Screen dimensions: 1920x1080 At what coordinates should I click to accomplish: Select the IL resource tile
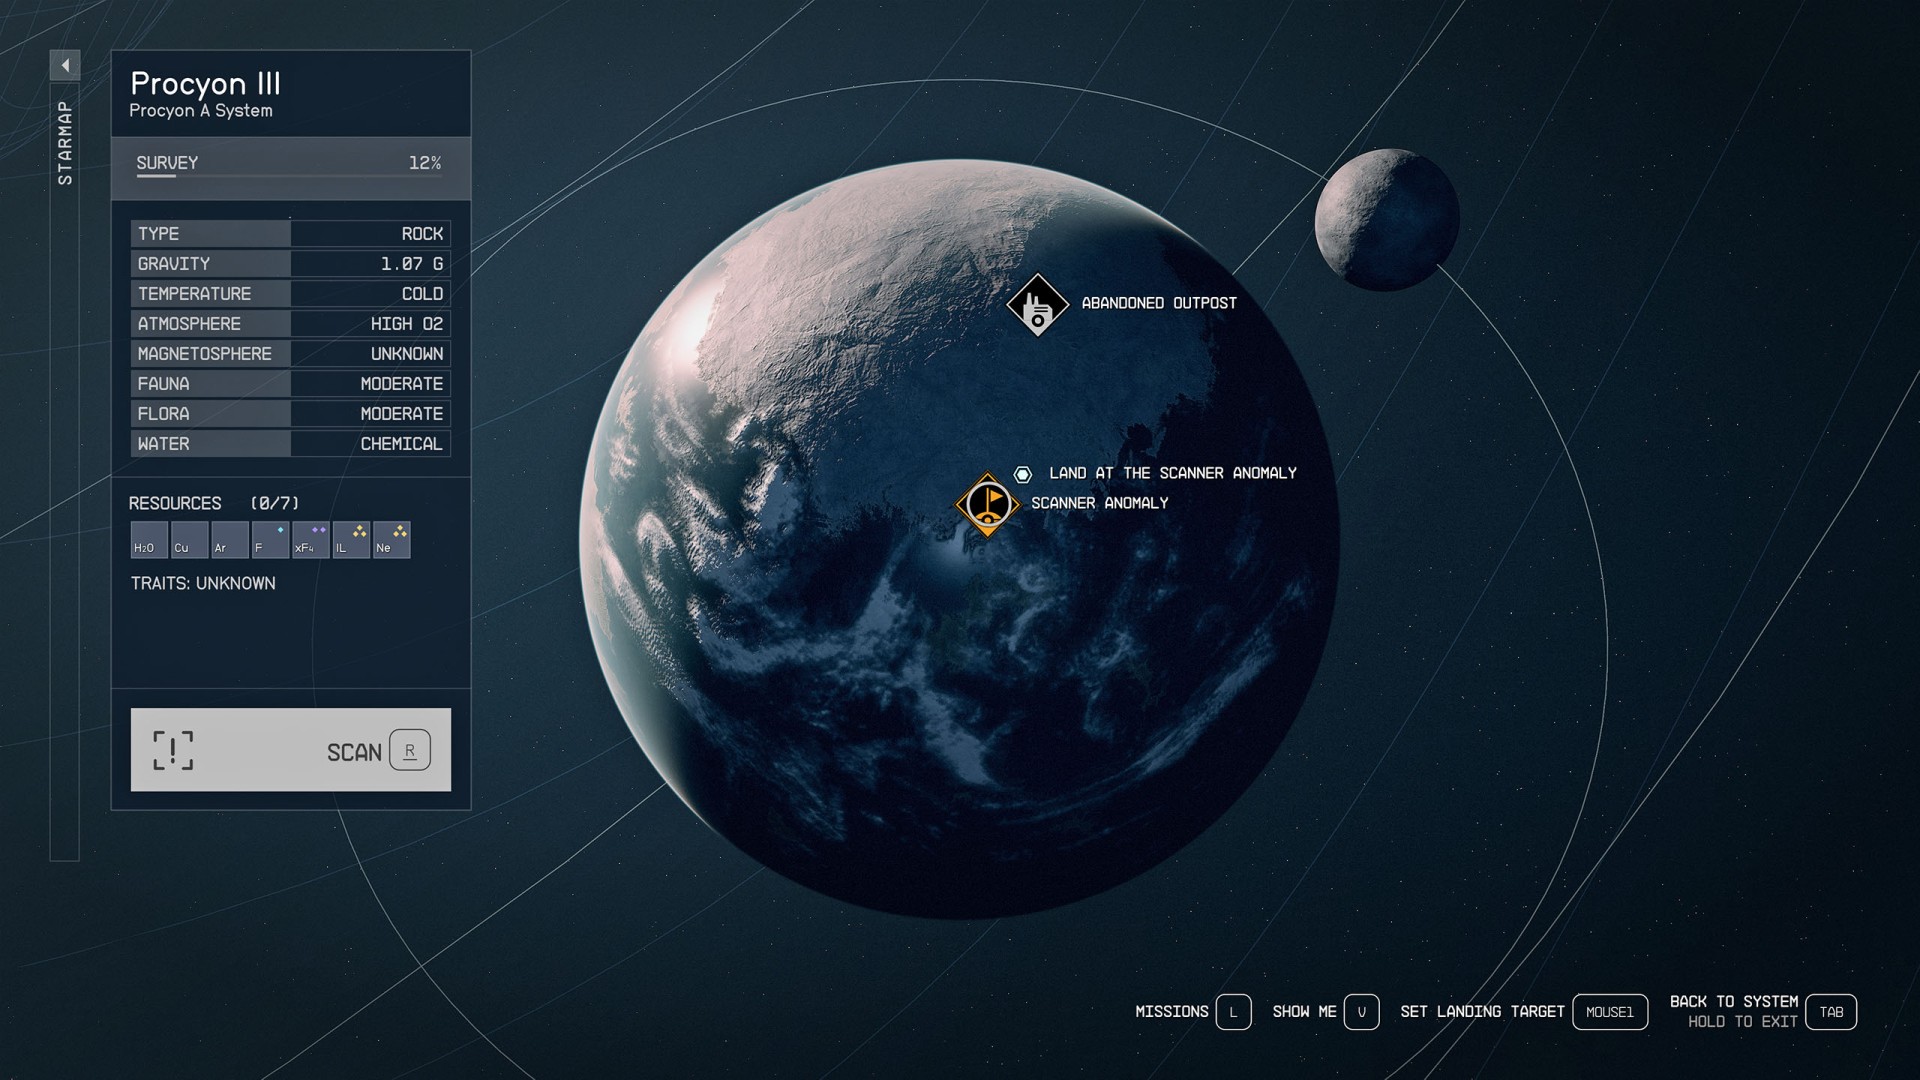351,540
